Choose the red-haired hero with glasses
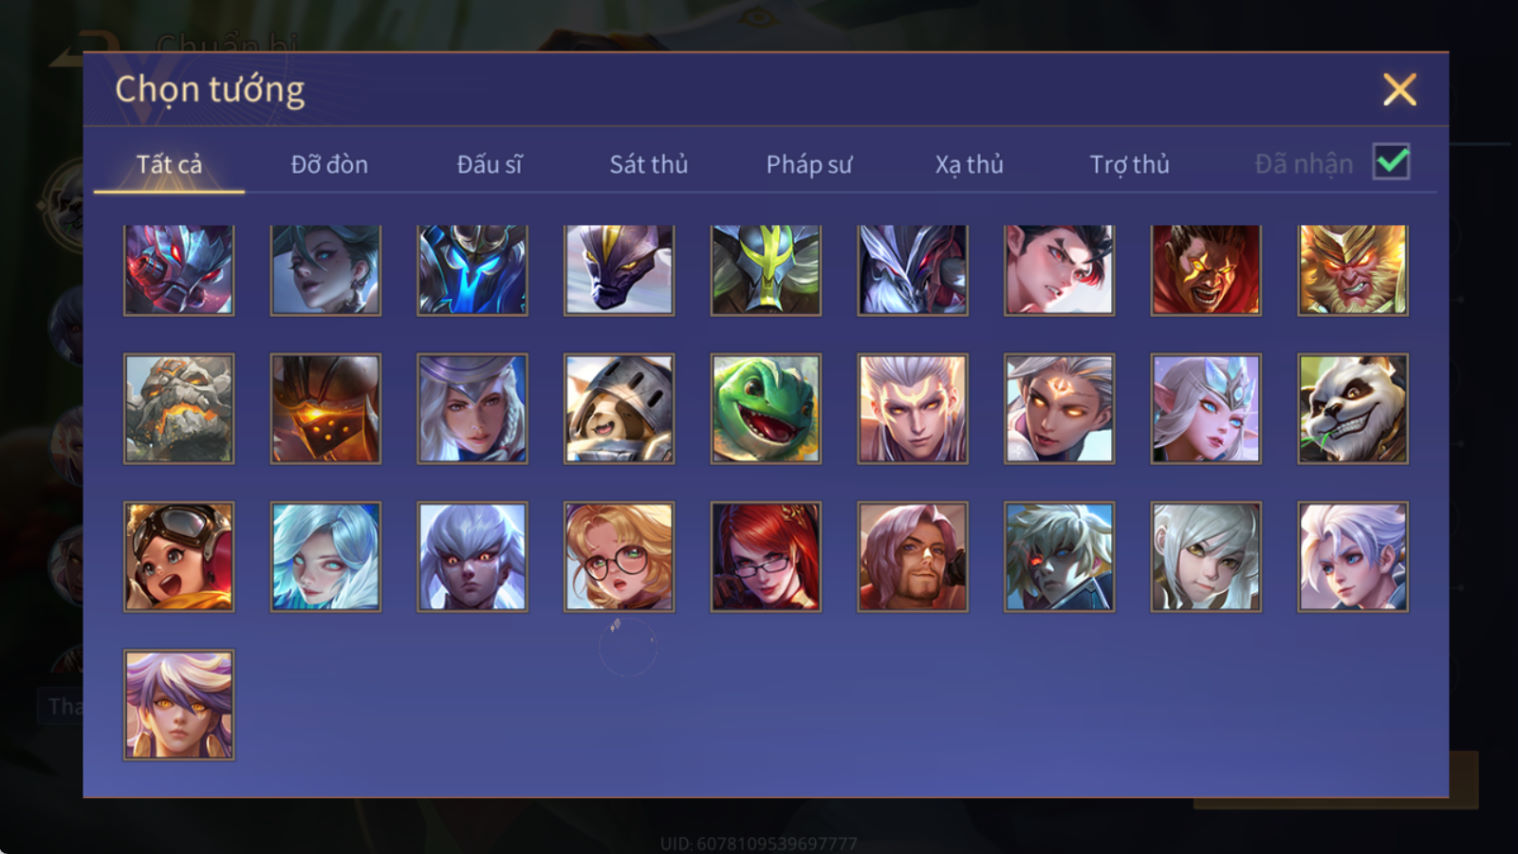This screenshot has height=854, width=1518. (766, 556)
